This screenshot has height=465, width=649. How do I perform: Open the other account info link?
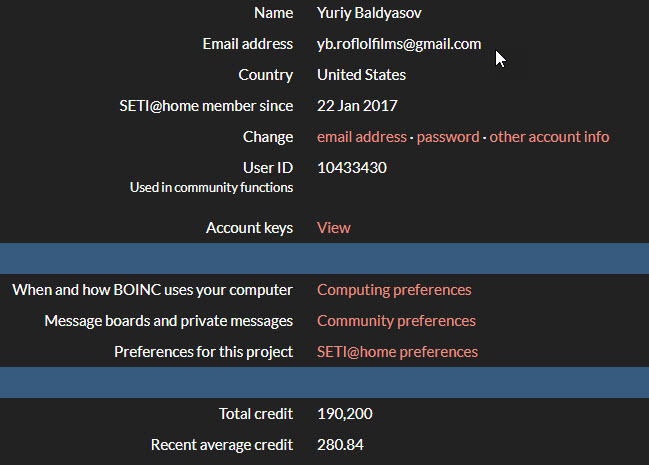point(549,137)
